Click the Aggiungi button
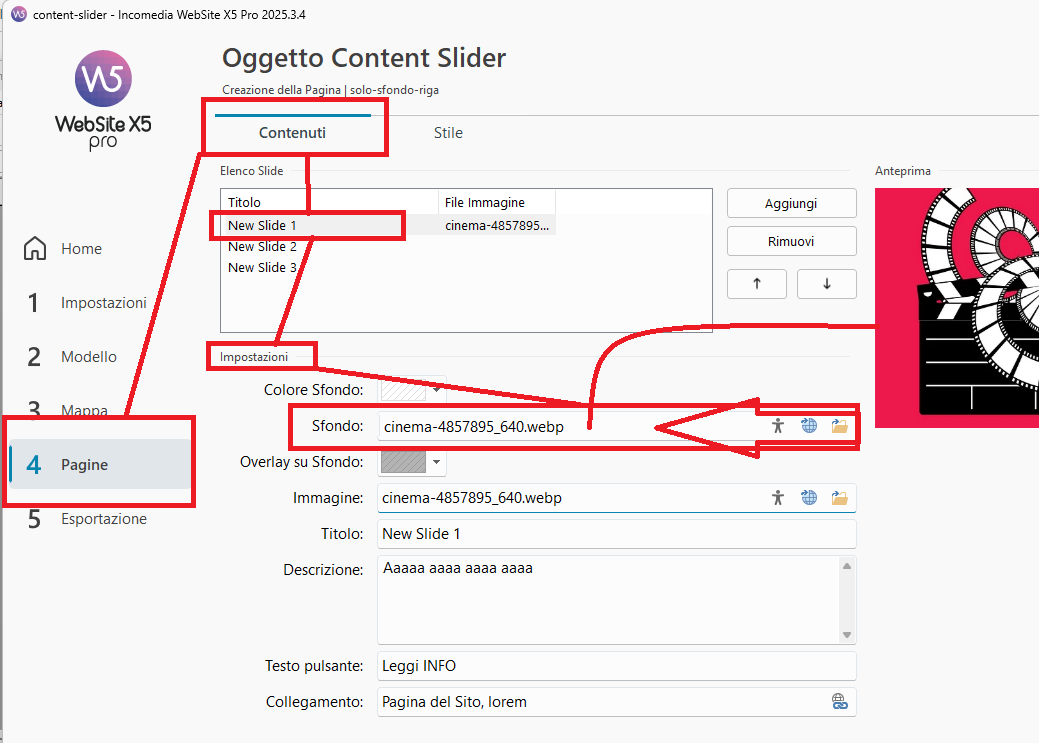 click(791, 203)
